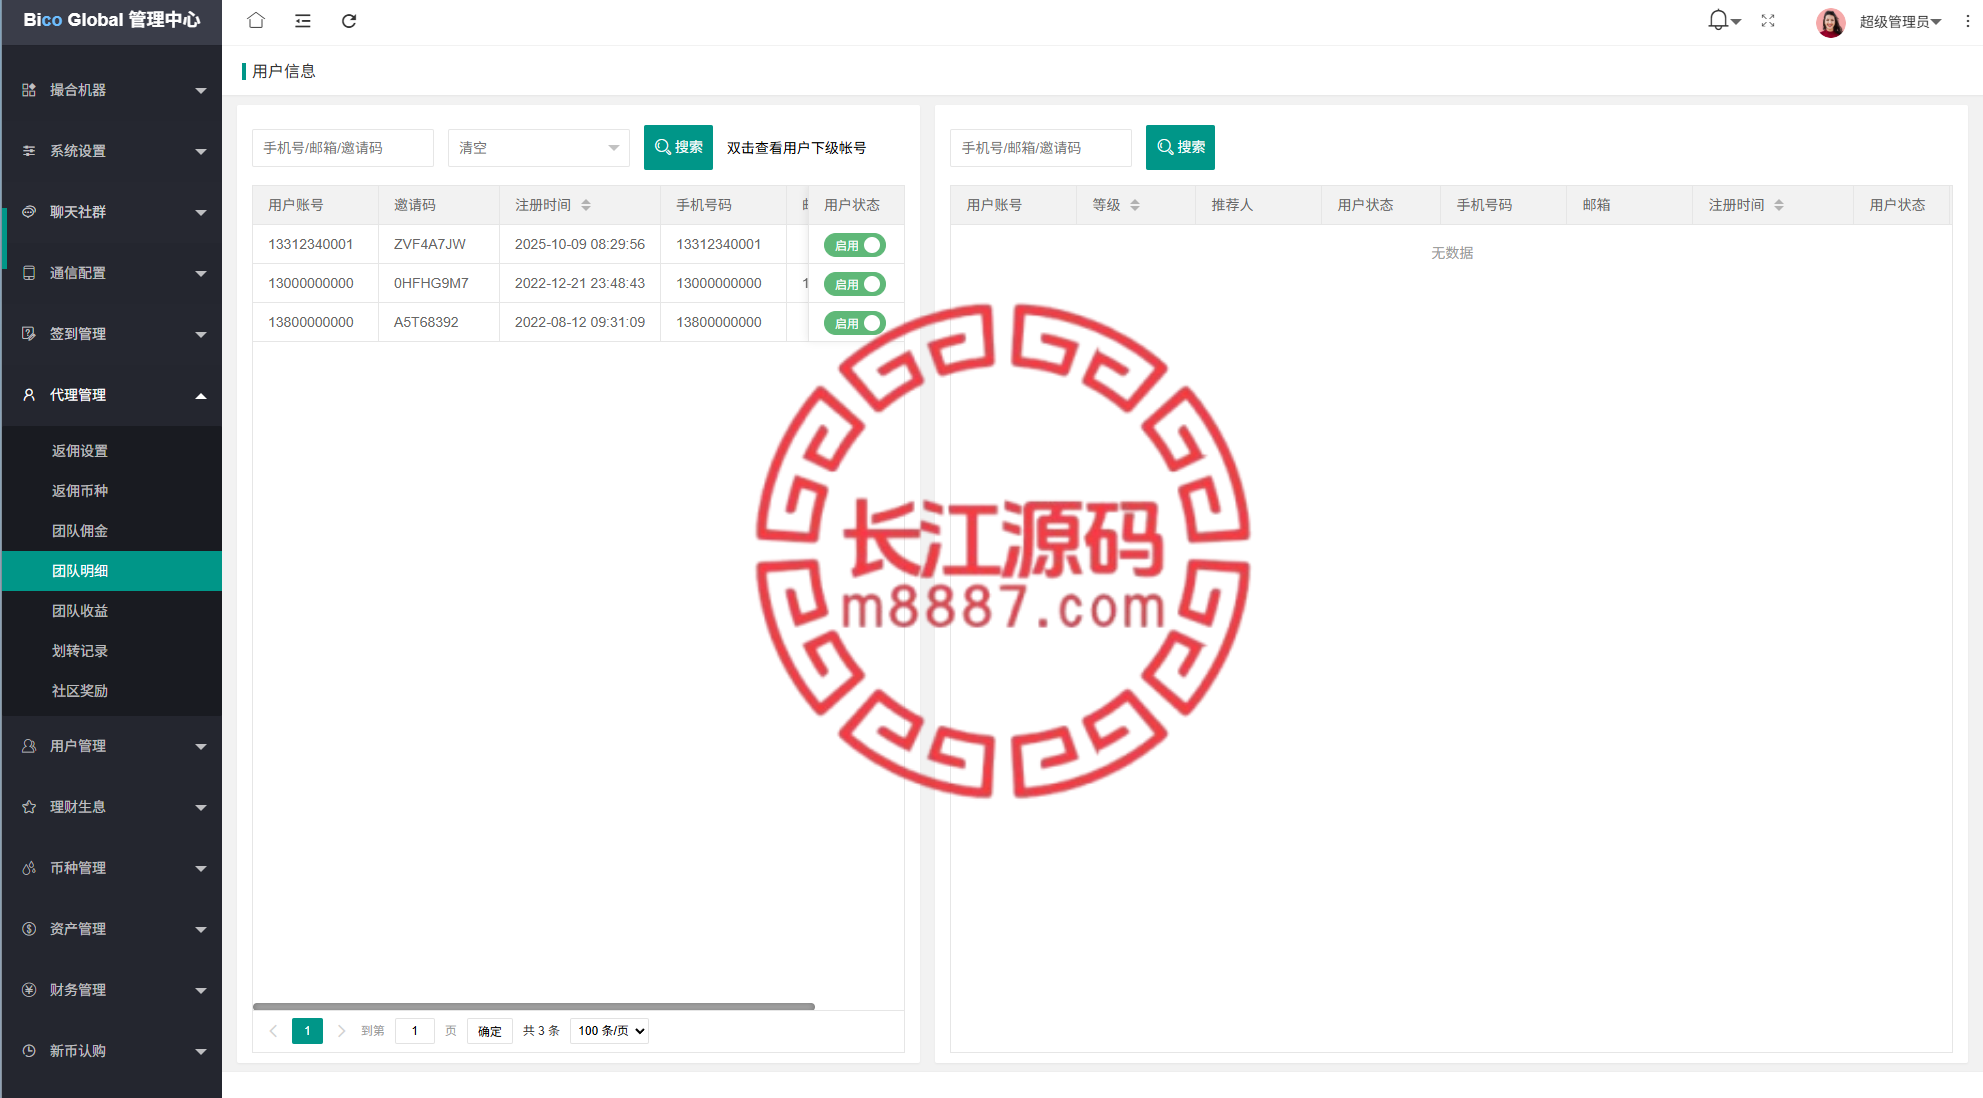Viewport: 1983px width, 1098px height.
Task: Go to previous page arrow
Action: pos(273,1031)
